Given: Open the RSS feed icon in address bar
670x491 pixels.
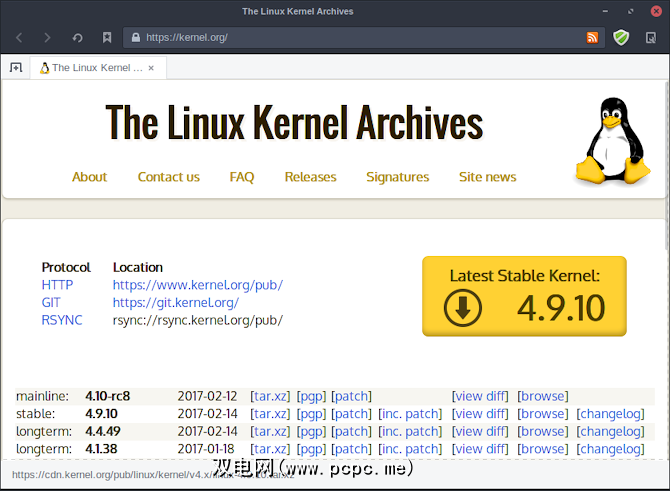Looking at the screenshot, I should tap(592, 38).
